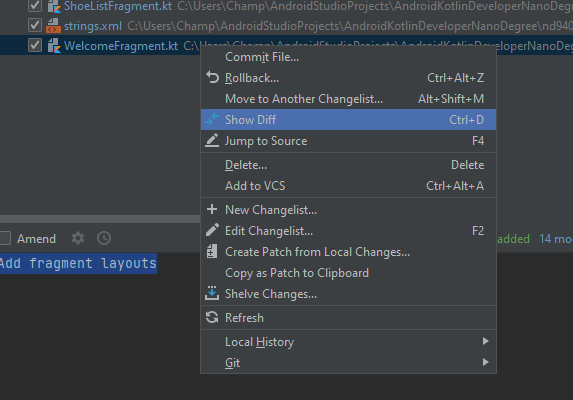Click the Show Diff arrows icon
573x400 pixels.
point(212,119)
